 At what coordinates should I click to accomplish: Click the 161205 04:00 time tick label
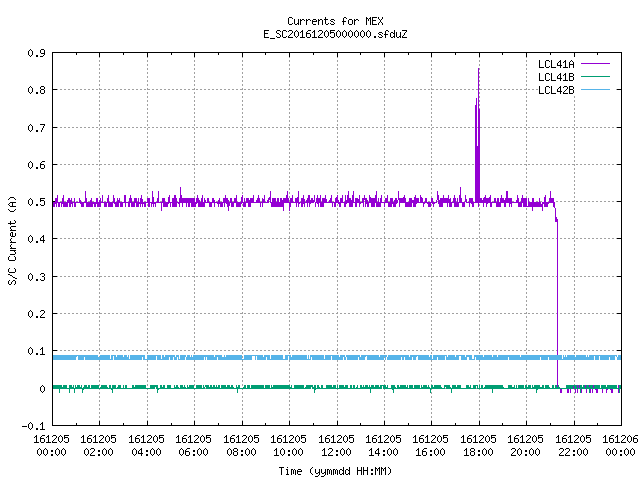pyautogui.click(x=146, y=446)
